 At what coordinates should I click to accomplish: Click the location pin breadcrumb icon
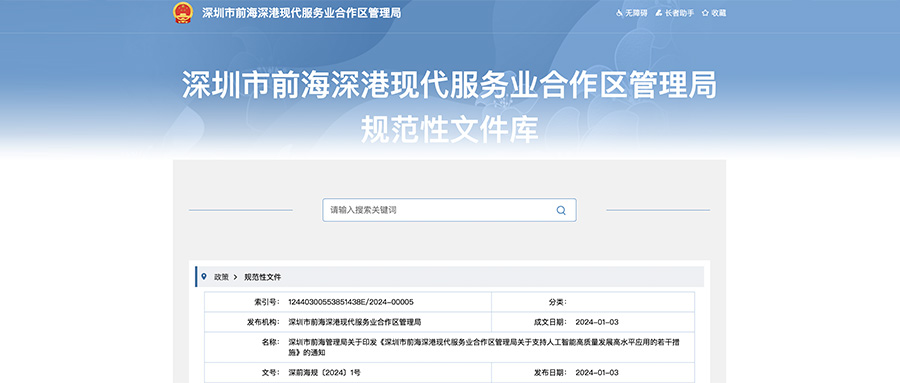[204, 276]
